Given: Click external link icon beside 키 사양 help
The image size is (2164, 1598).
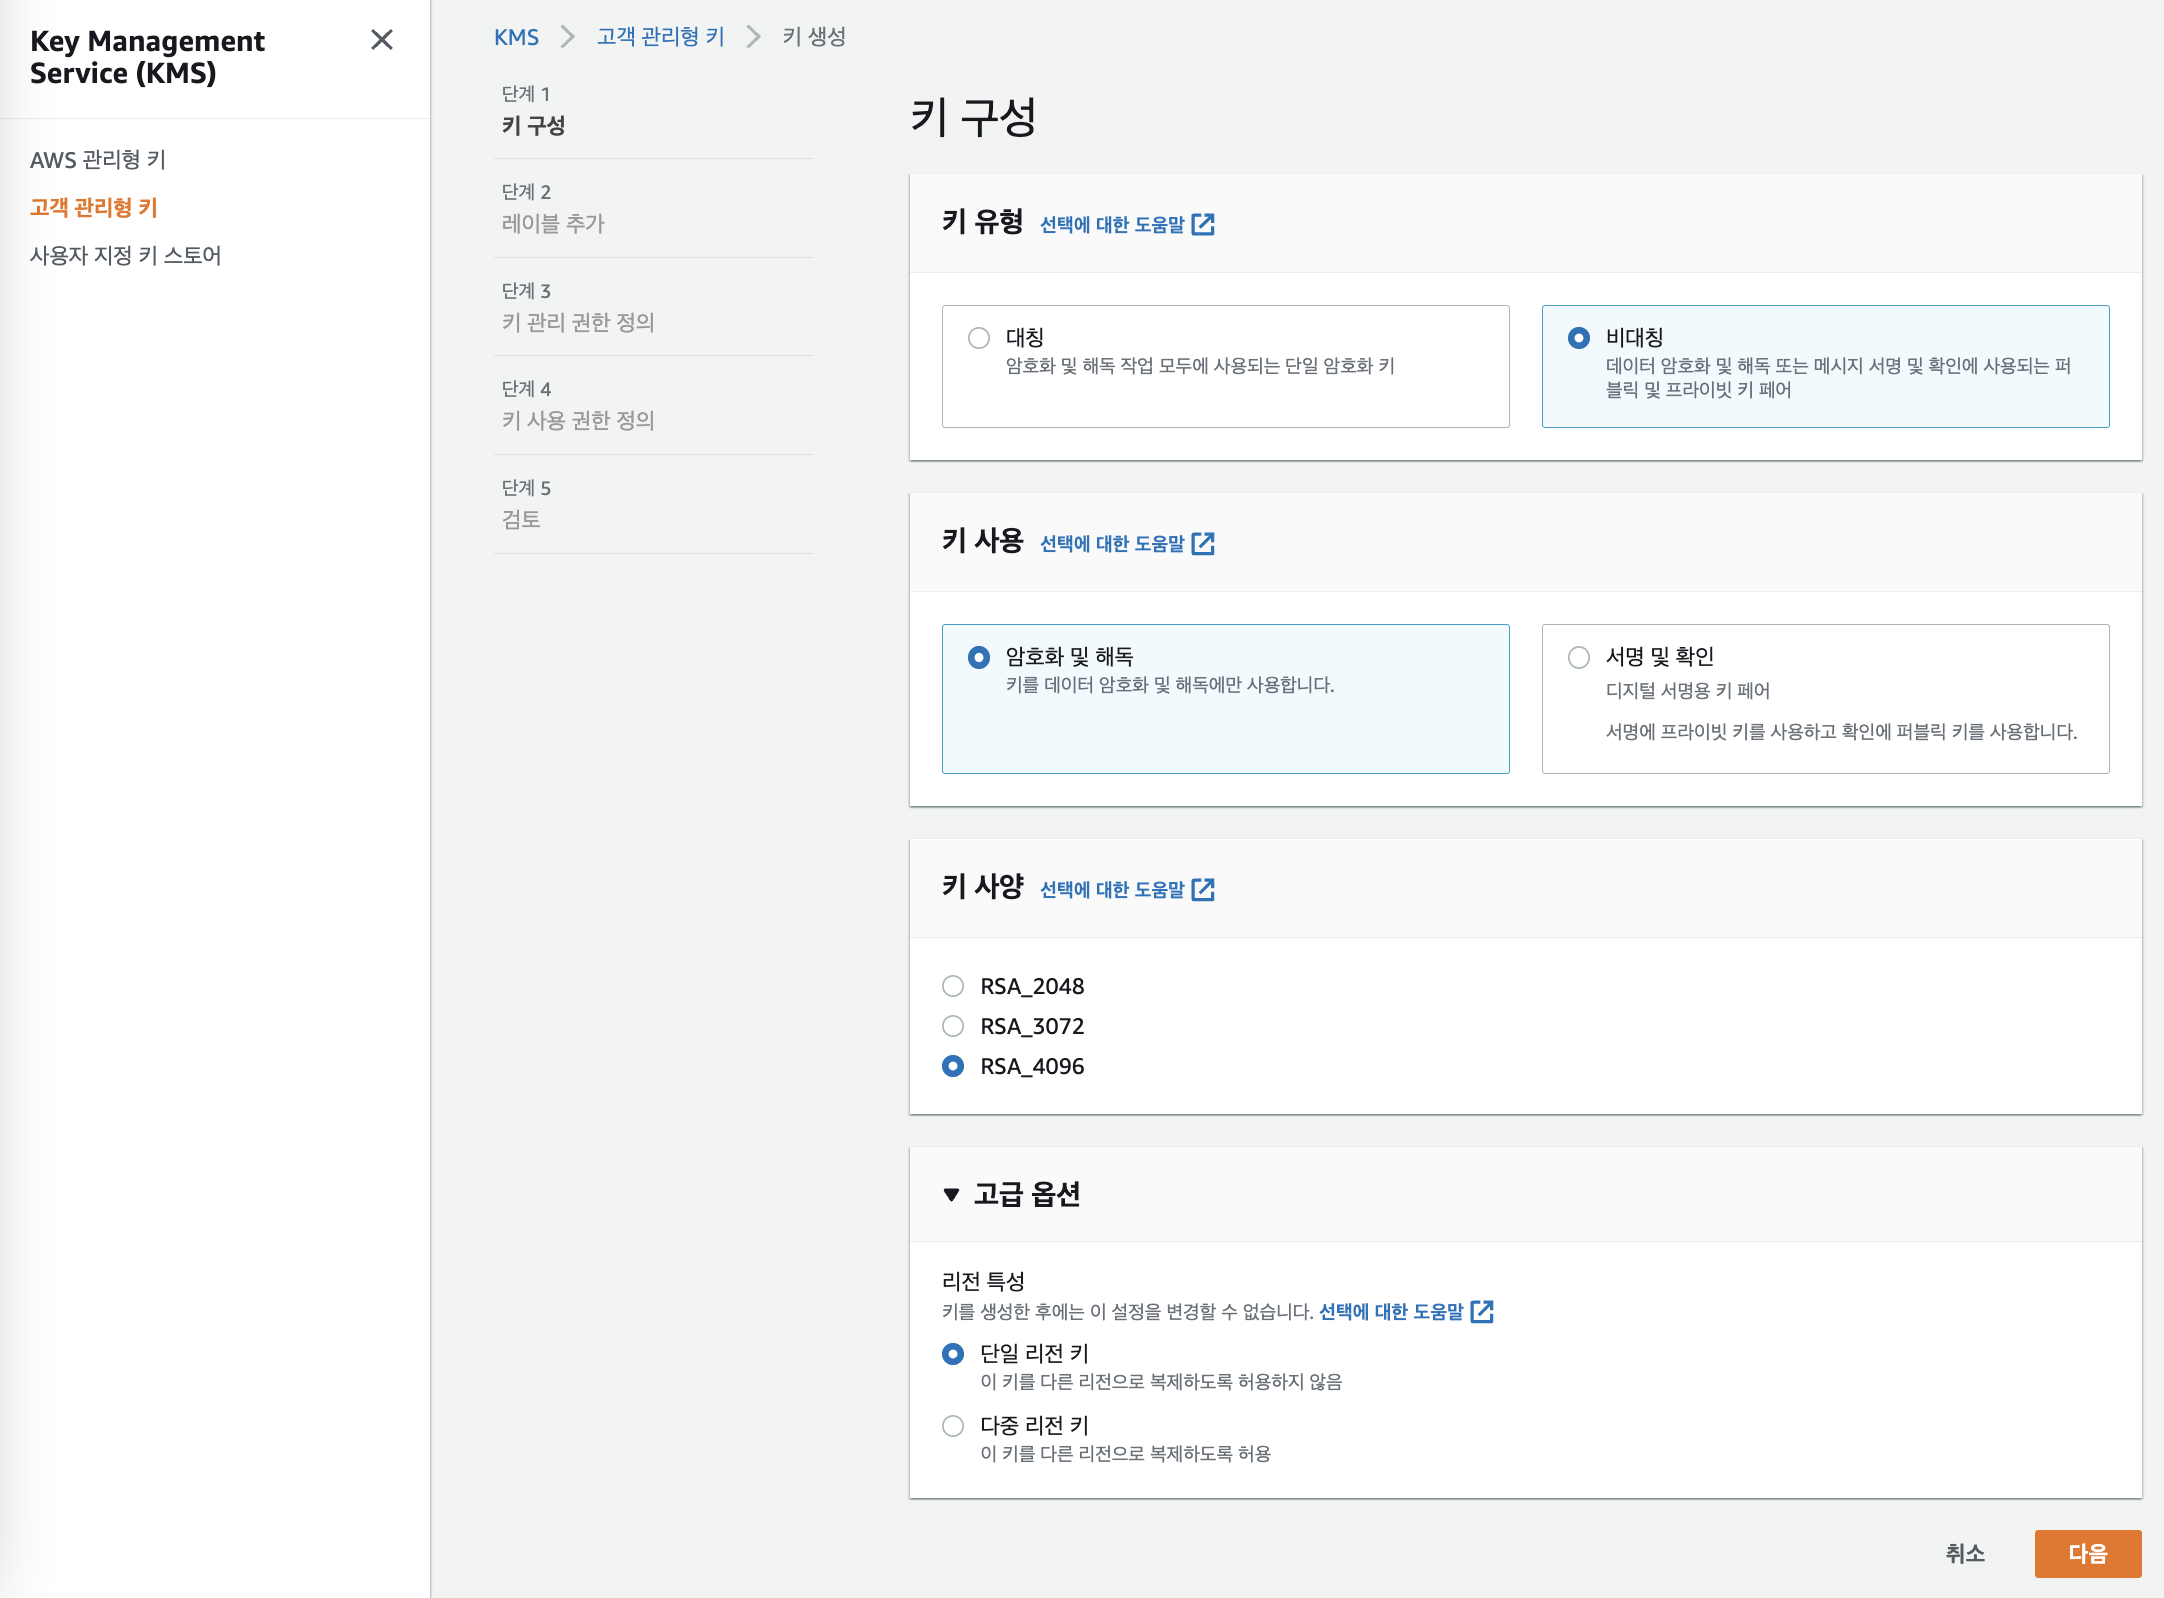Looking at the screenshot, I should (x=1203, y=889).
